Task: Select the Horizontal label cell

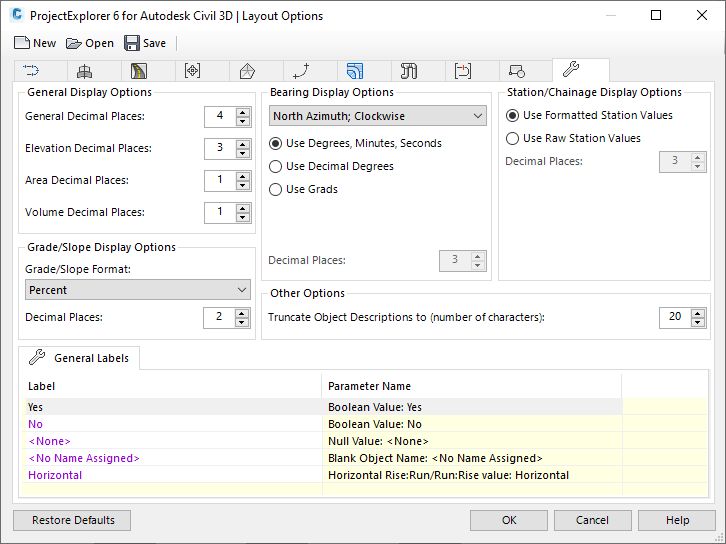Action: click(172, 475)
